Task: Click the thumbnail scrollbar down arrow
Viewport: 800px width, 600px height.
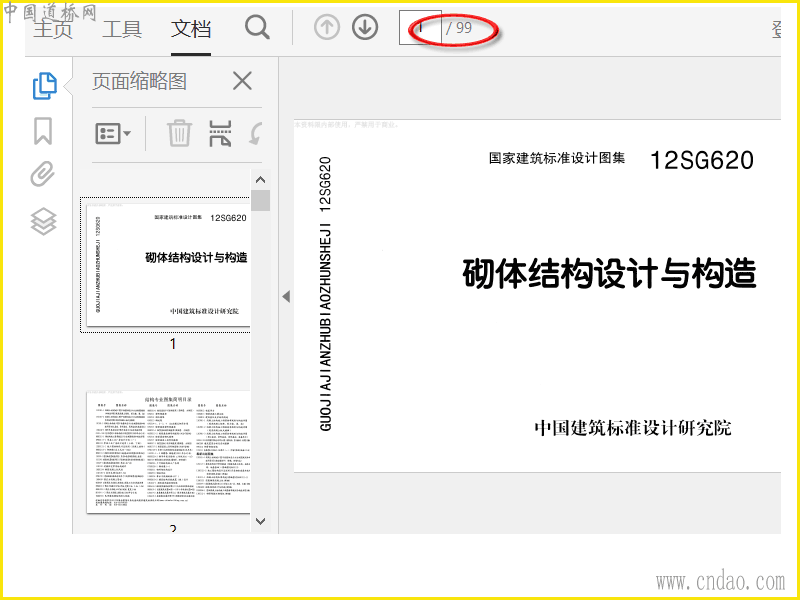Action: tap(260, 521)
